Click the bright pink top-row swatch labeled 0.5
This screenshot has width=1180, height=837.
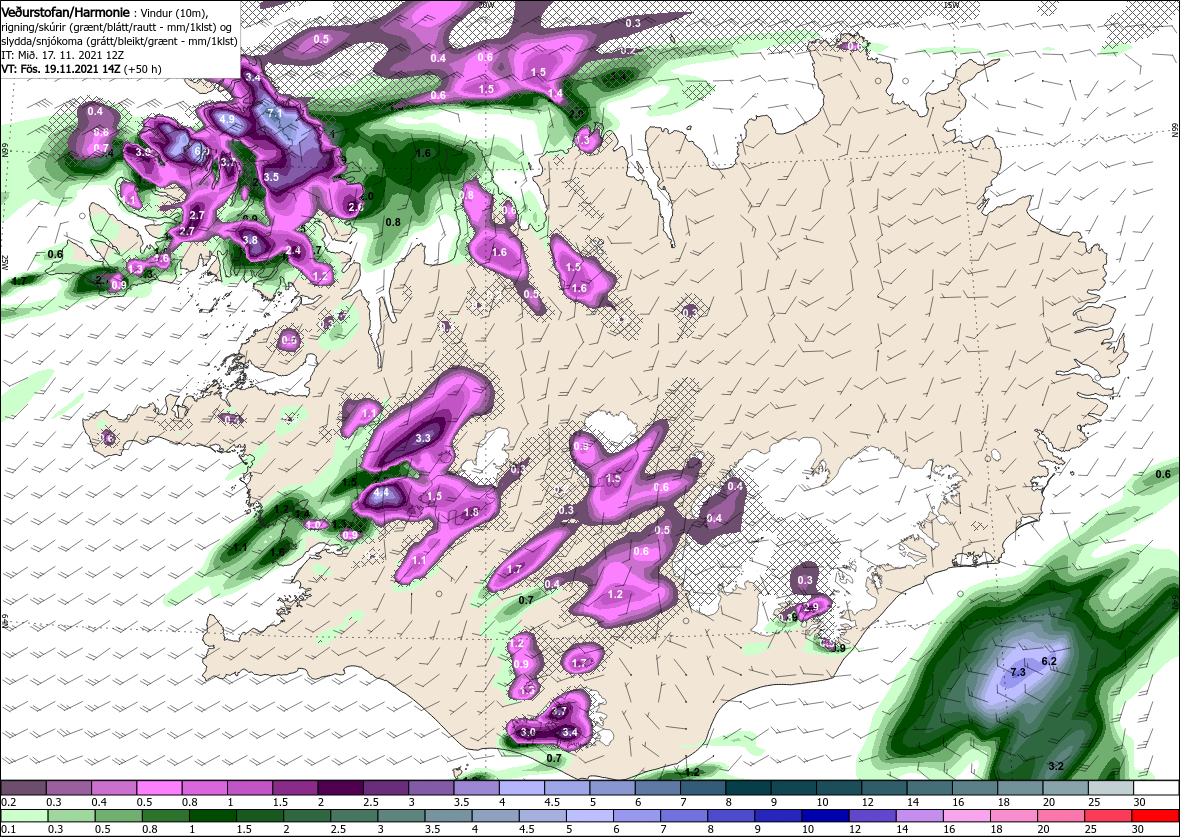pyautogui.click(x=159, y=788)
